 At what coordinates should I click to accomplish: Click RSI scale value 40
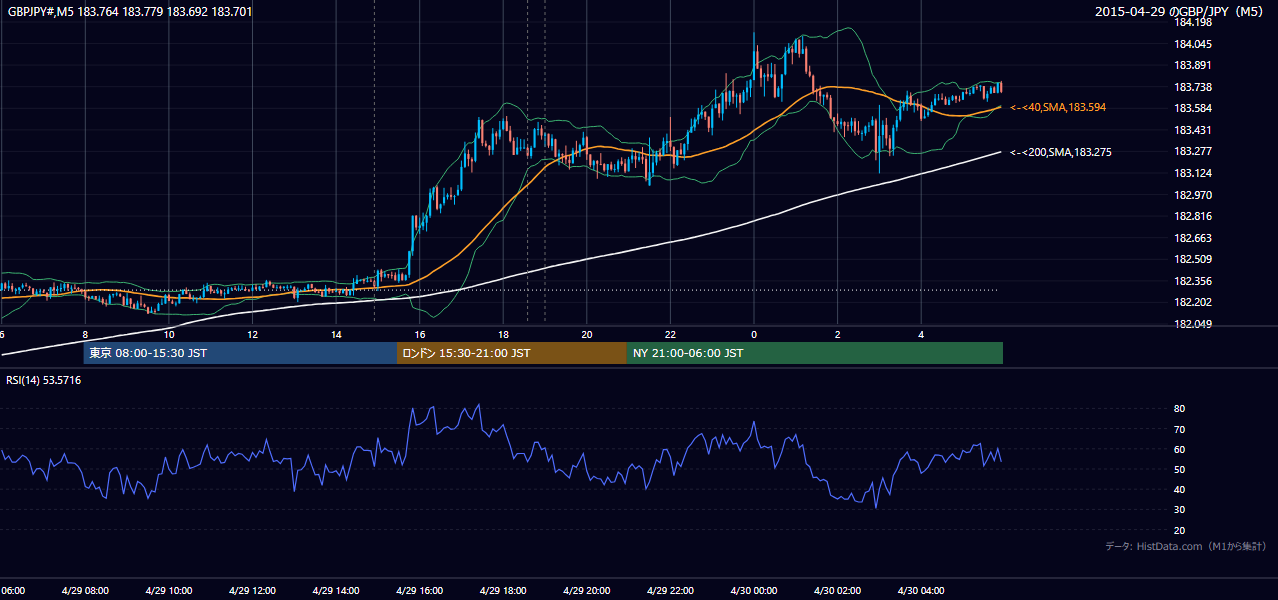[1179, 489]
